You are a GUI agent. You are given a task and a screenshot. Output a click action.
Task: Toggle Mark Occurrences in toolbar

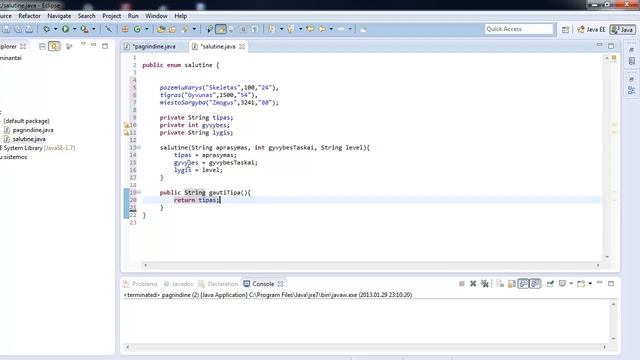221,29
